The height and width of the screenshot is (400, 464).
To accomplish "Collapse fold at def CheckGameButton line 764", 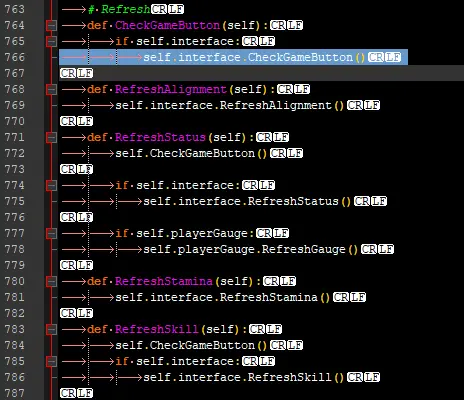I will 52,25.
